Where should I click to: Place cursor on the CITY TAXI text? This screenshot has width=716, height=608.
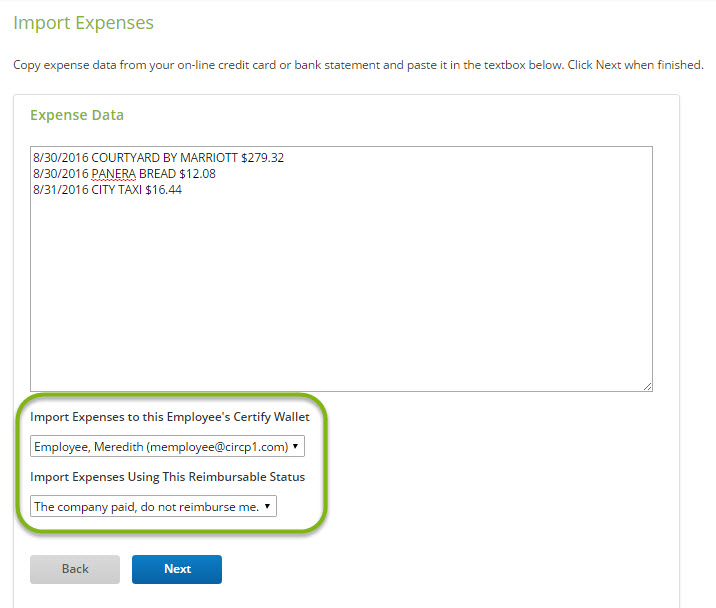[116, 190]
